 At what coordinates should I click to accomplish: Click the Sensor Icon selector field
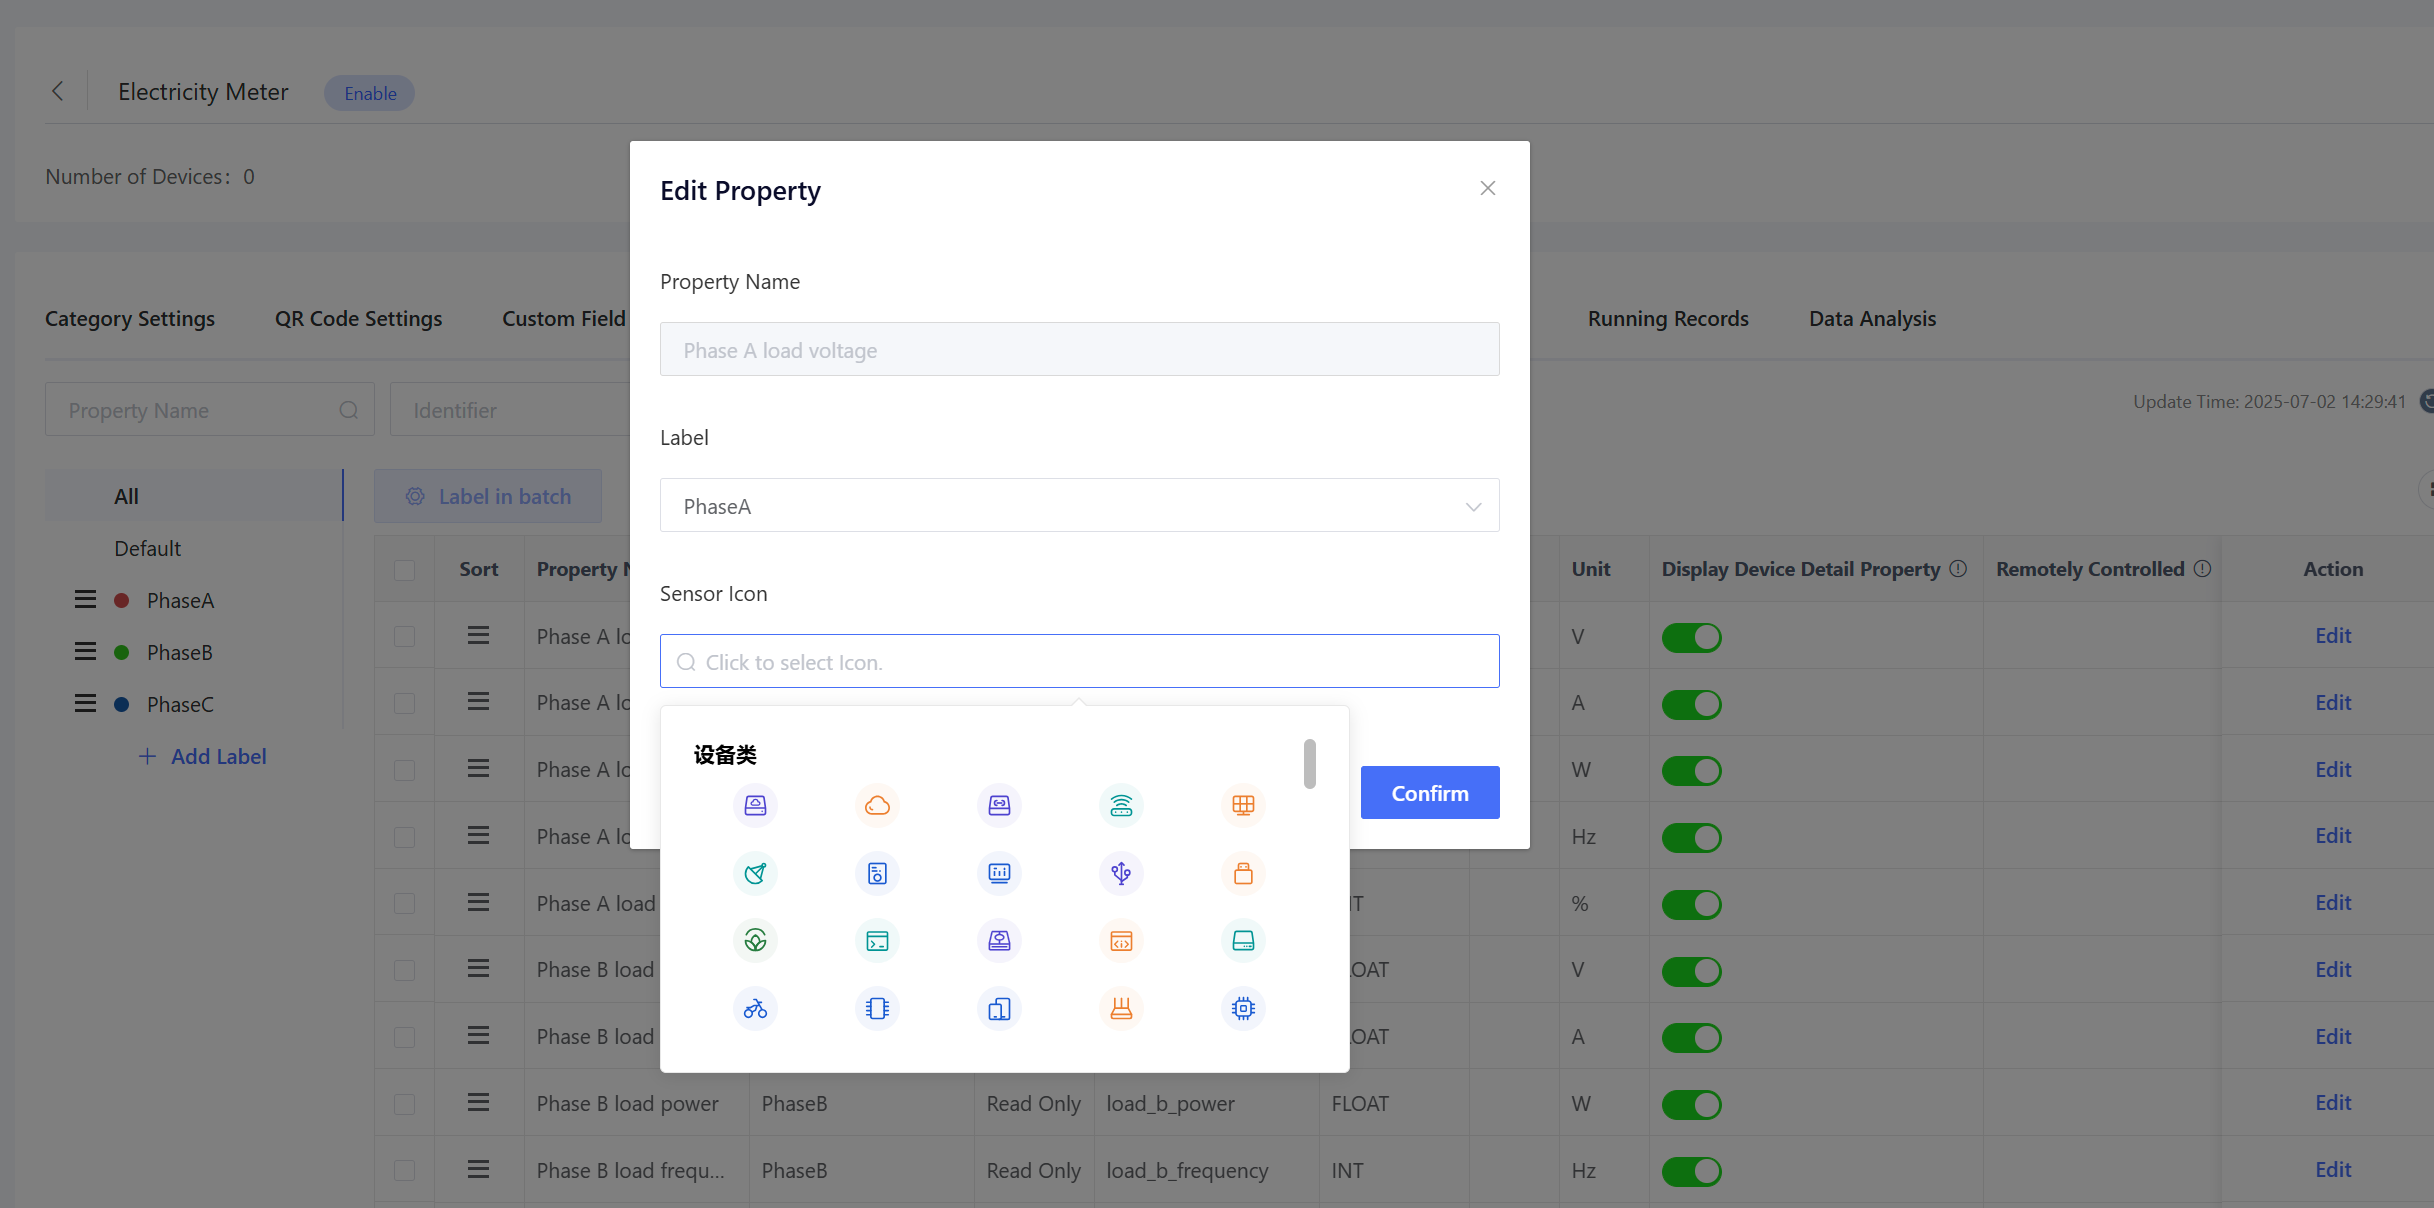pyautogui.click(x=1079, y=661)
